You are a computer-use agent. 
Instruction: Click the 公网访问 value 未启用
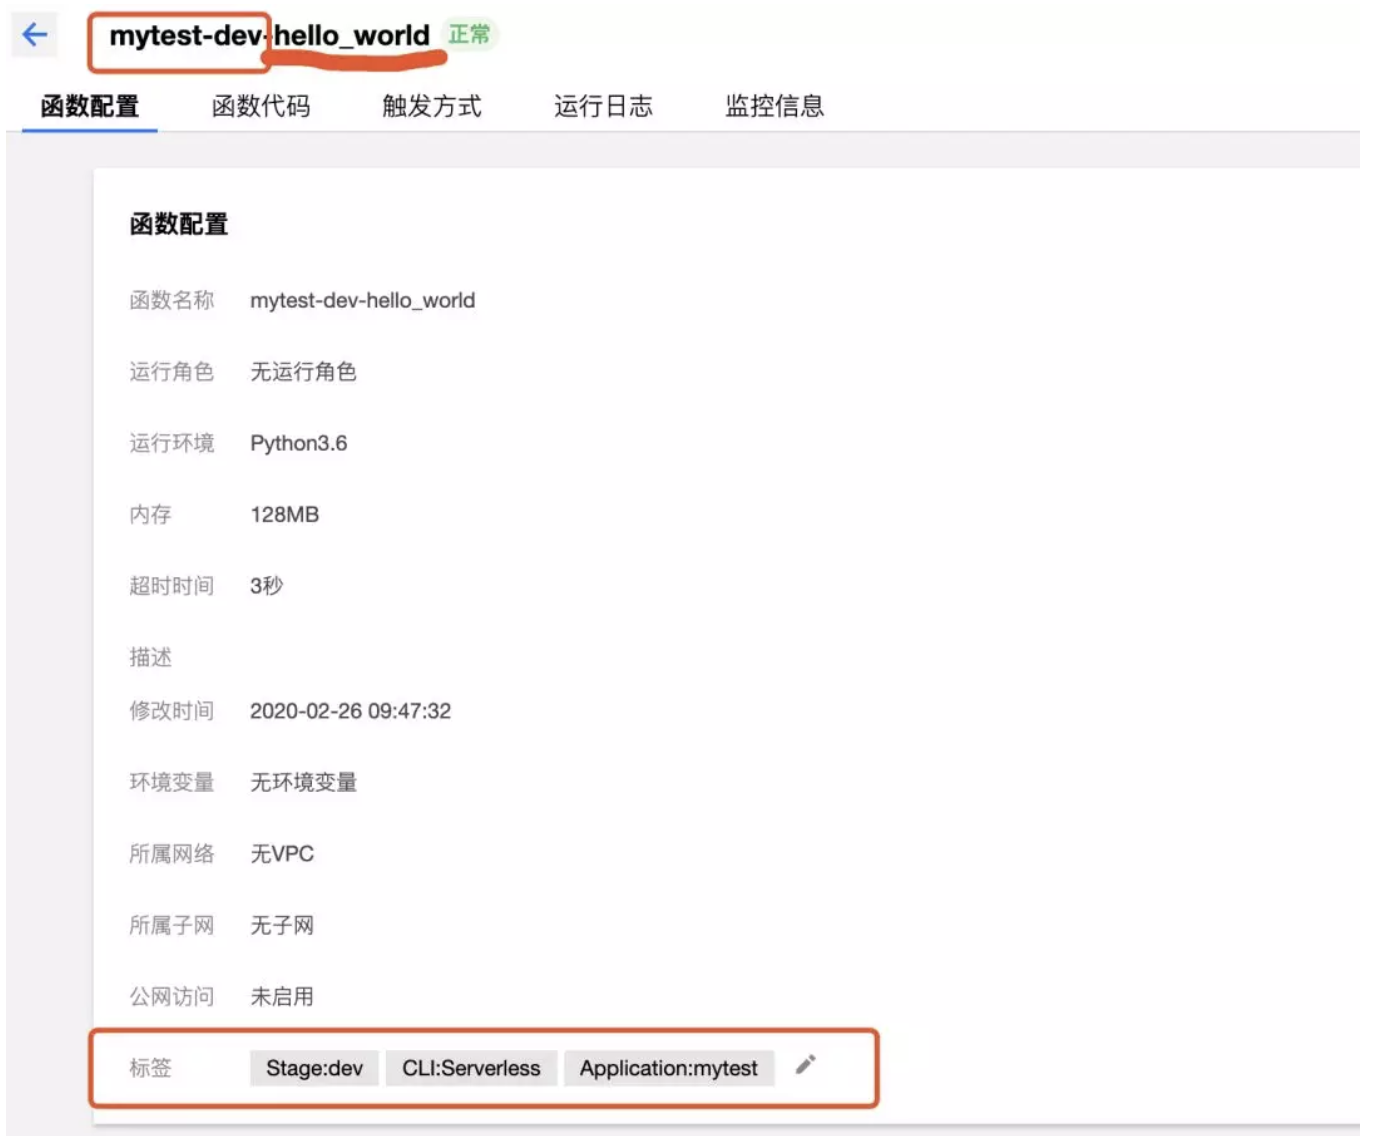point(282,996)
